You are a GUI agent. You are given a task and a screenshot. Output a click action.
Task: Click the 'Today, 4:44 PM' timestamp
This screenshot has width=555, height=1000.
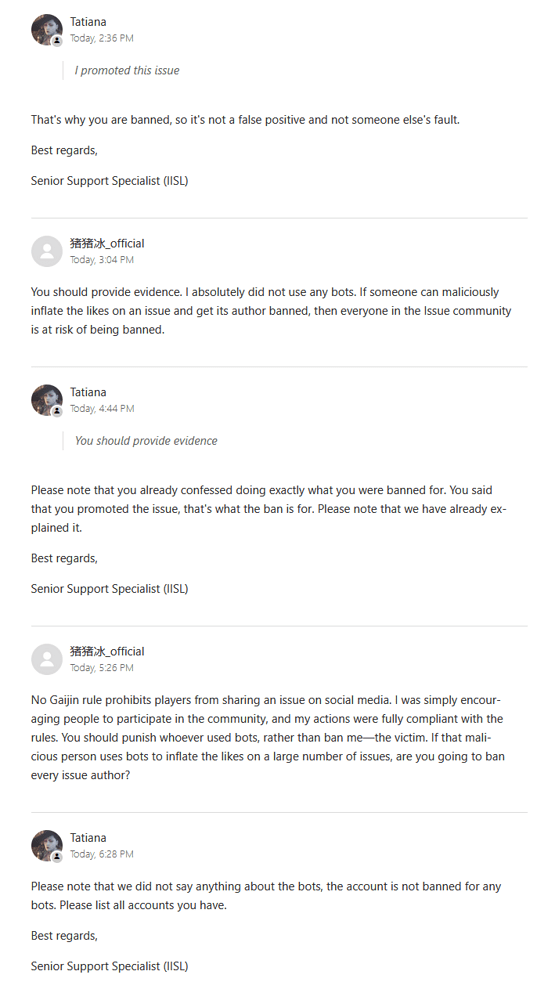click(x=102, y=408)
